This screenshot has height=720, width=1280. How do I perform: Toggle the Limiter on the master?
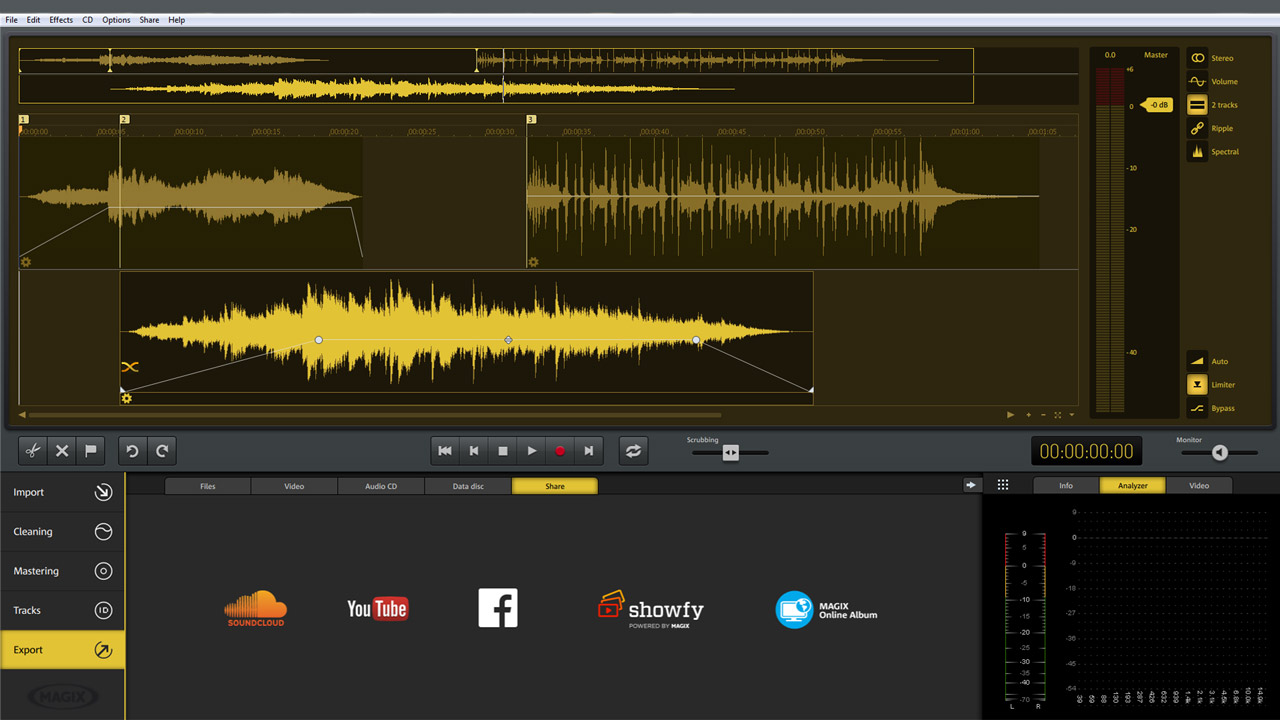pyautogui.click(x=1212, y=384)
